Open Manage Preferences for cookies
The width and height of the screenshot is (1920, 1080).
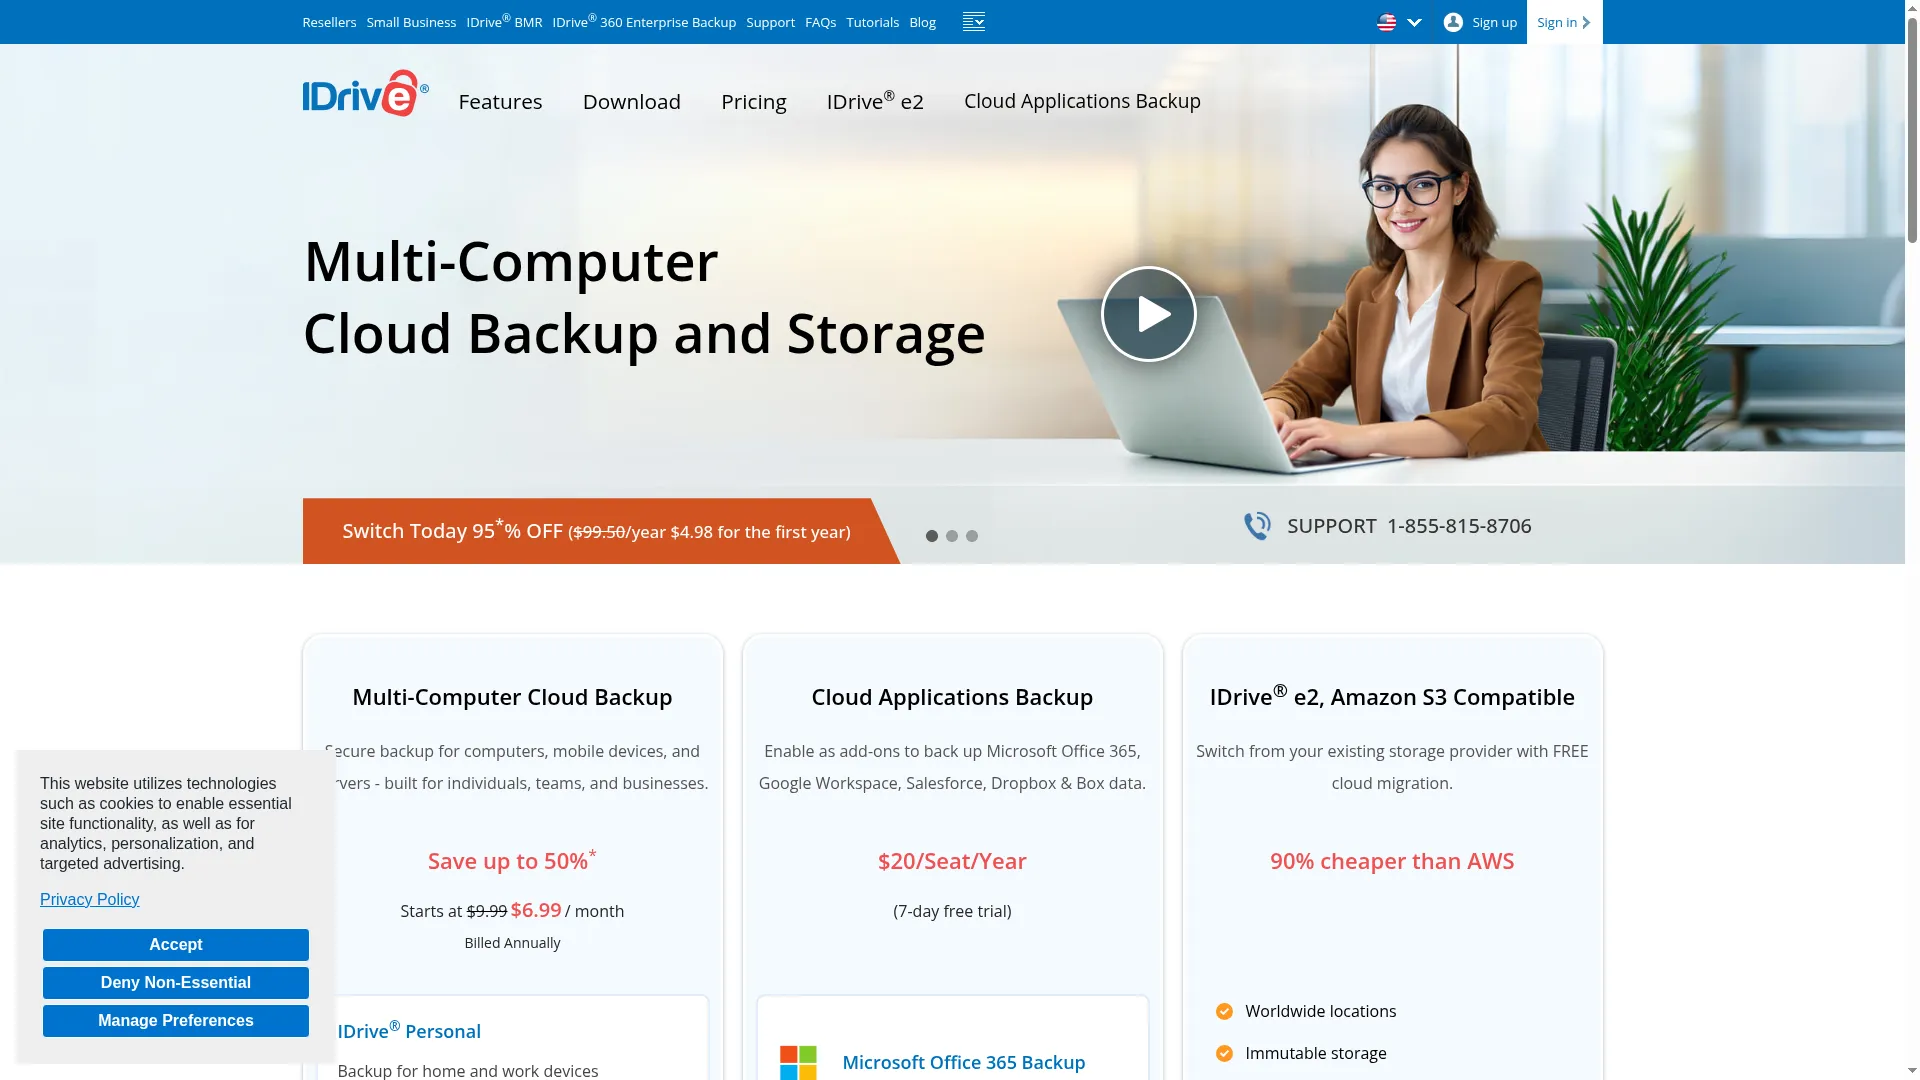pos(176,1021)
